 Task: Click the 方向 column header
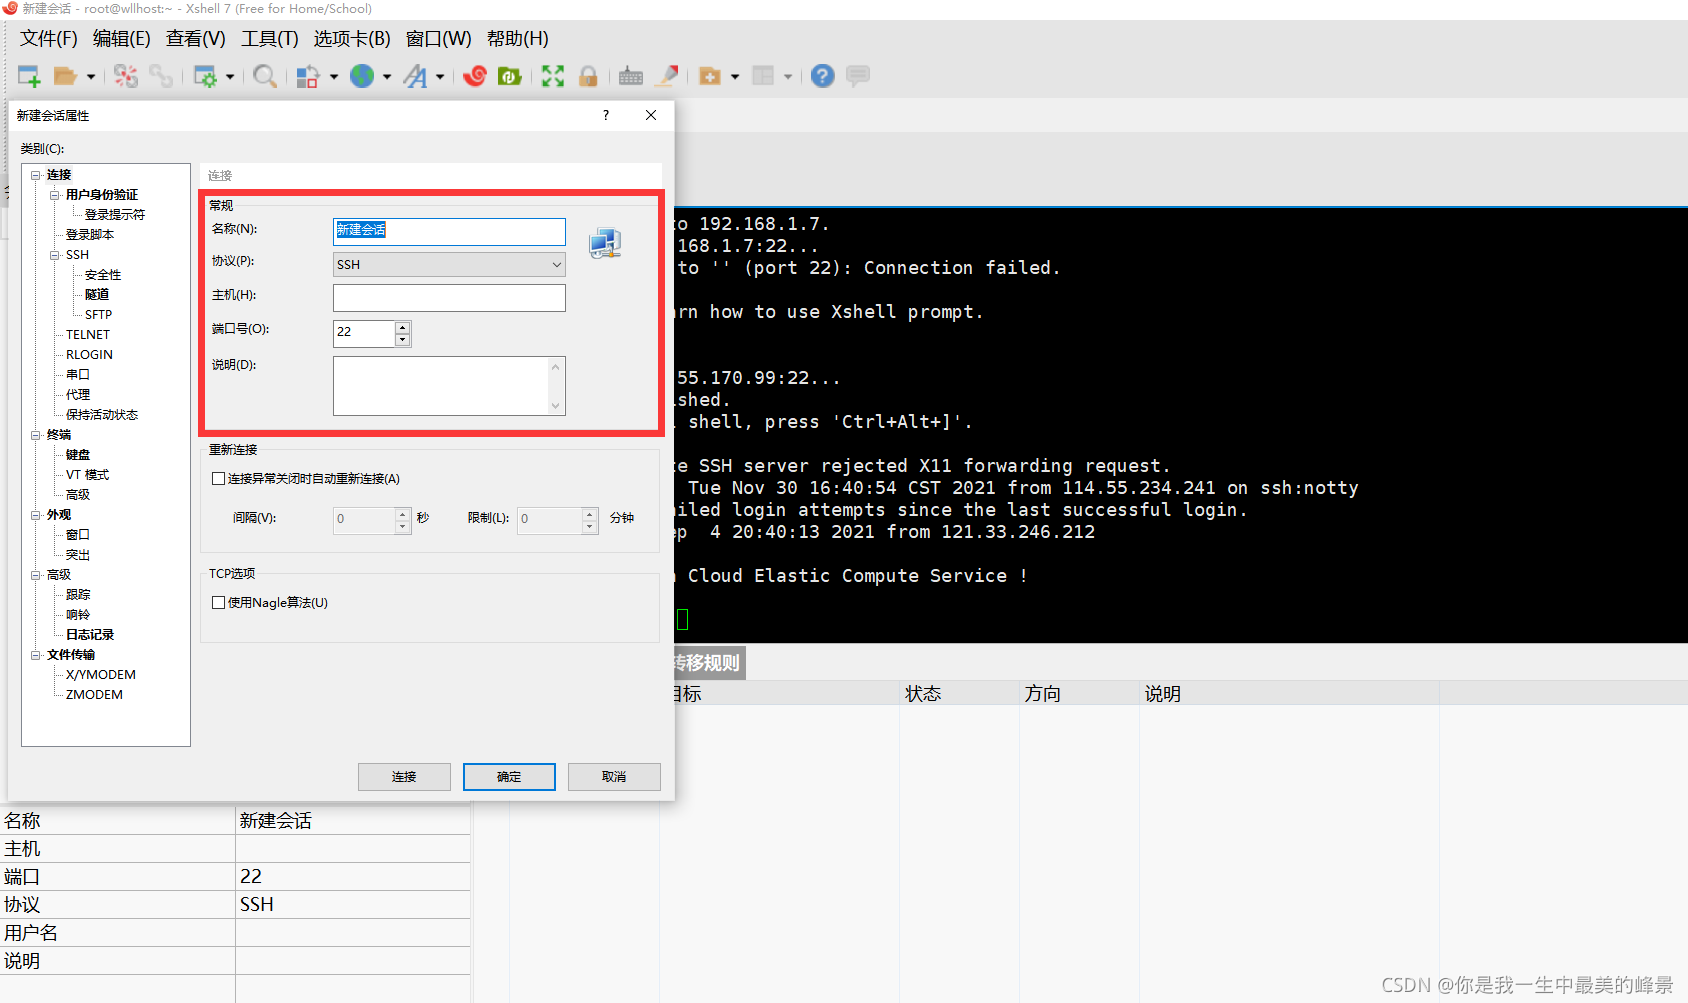(1079, 694)
